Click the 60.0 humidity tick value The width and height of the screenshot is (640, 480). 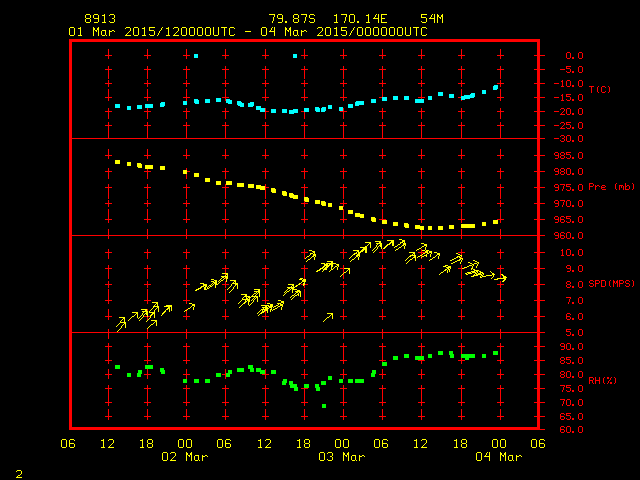[571, 430]
